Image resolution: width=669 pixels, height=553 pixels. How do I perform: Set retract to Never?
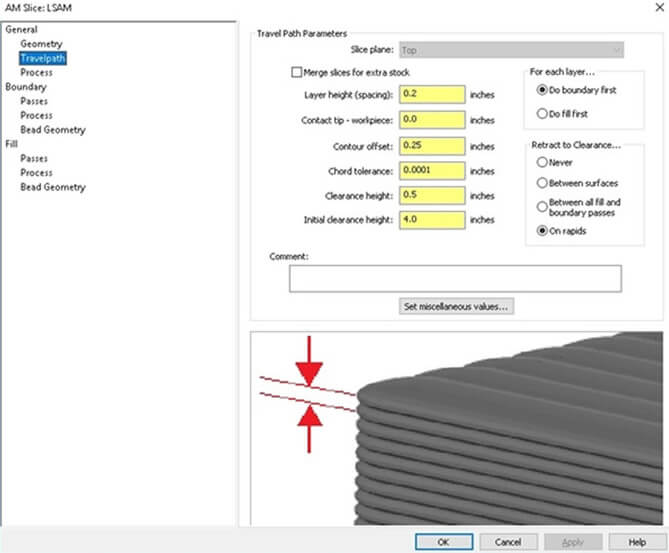542,162
